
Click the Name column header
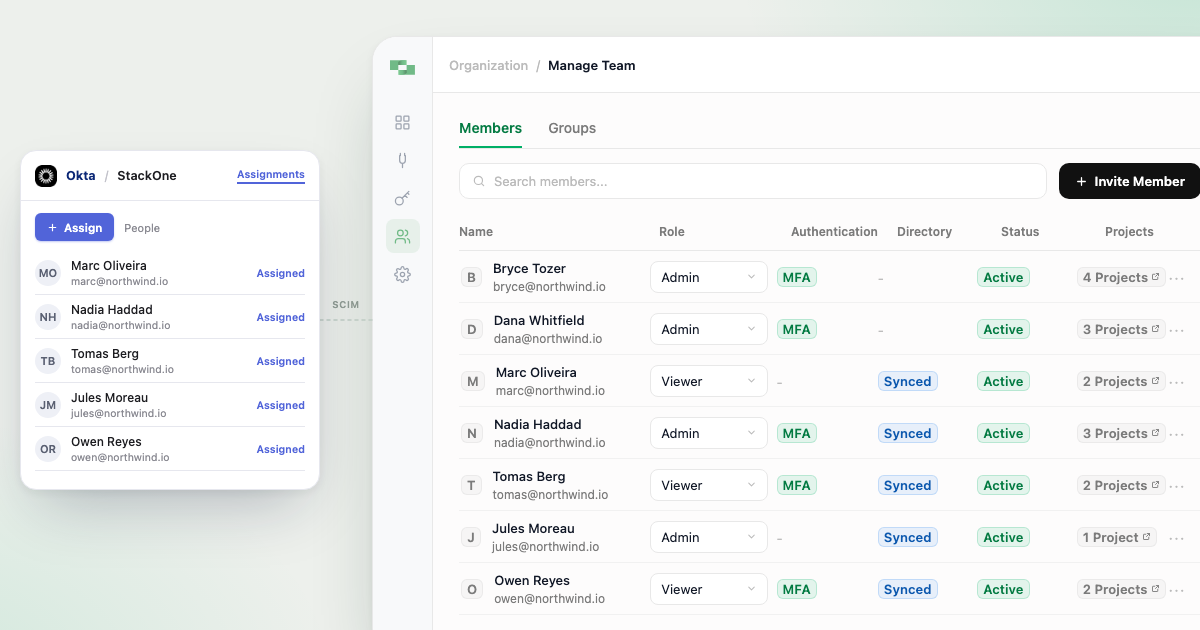(x=476, y=232)
